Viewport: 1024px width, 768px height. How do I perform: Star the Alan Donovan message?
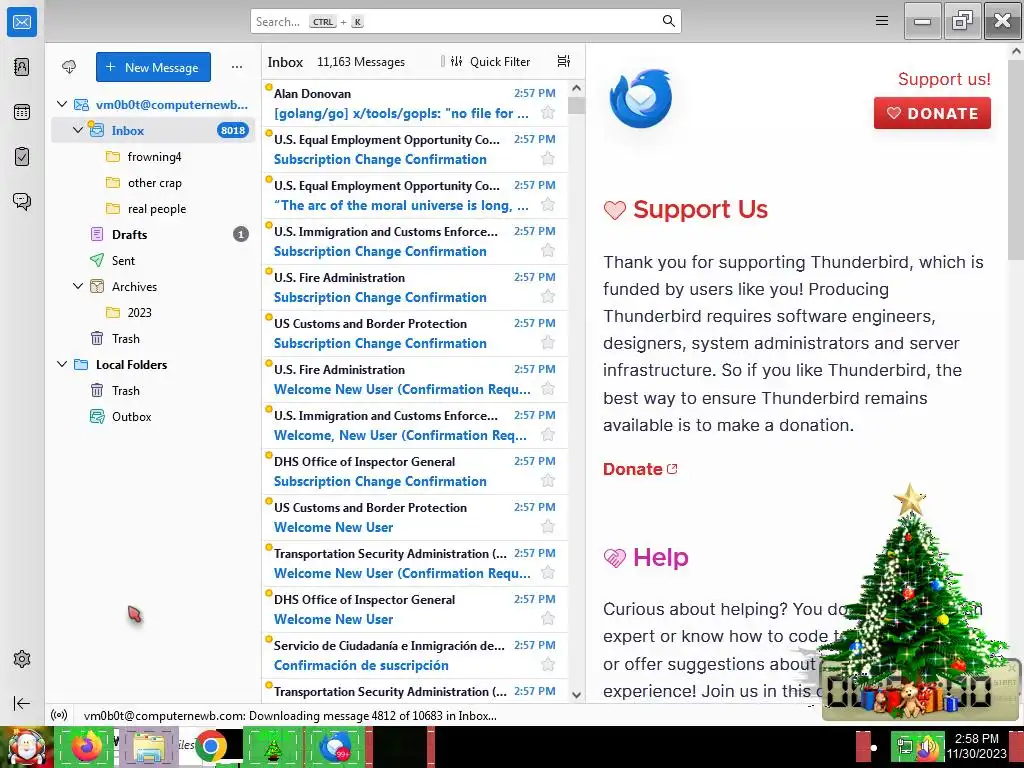click(x=548, y=113)
